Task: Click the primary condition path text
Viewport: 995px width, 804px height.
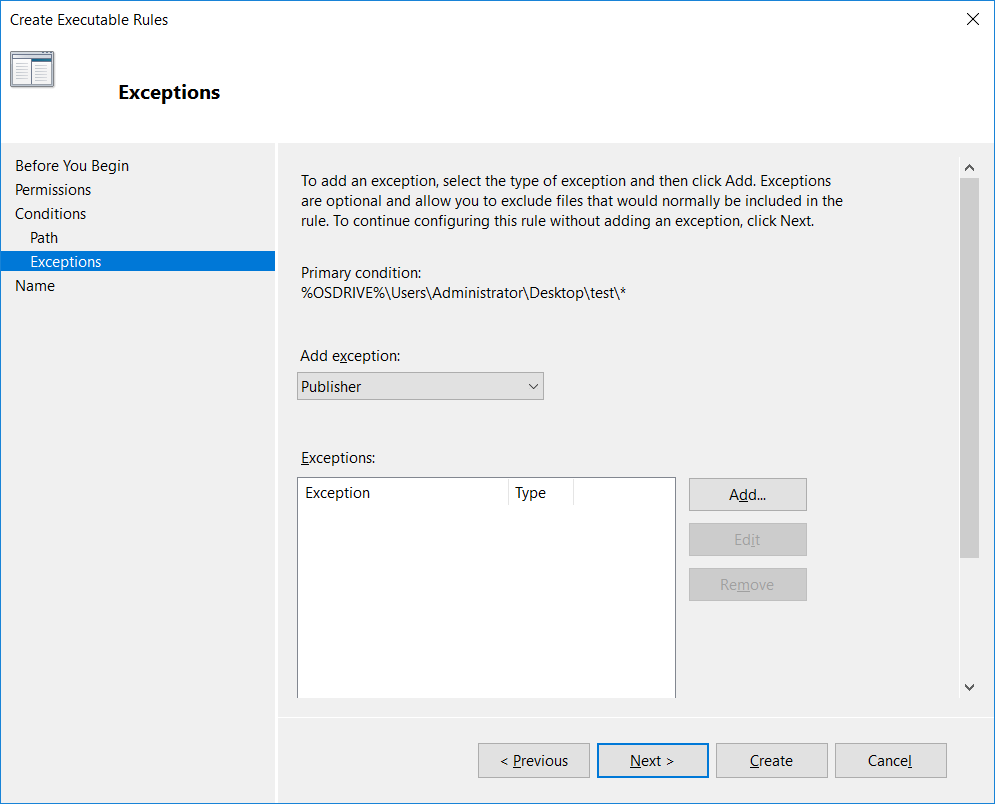Action: pos(463,293)
